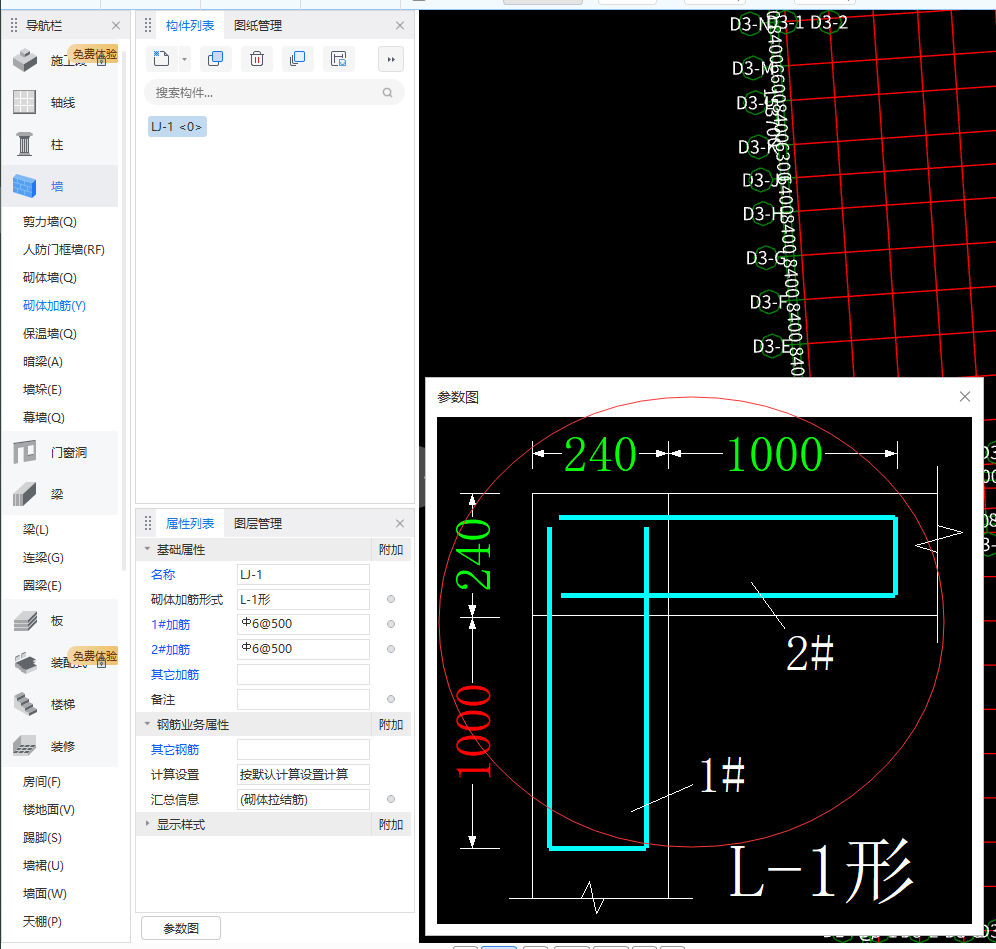Grab the 属性列表 panel drag handle
The width and height of the screenshot is (996, 949).
tap(148, 523)
